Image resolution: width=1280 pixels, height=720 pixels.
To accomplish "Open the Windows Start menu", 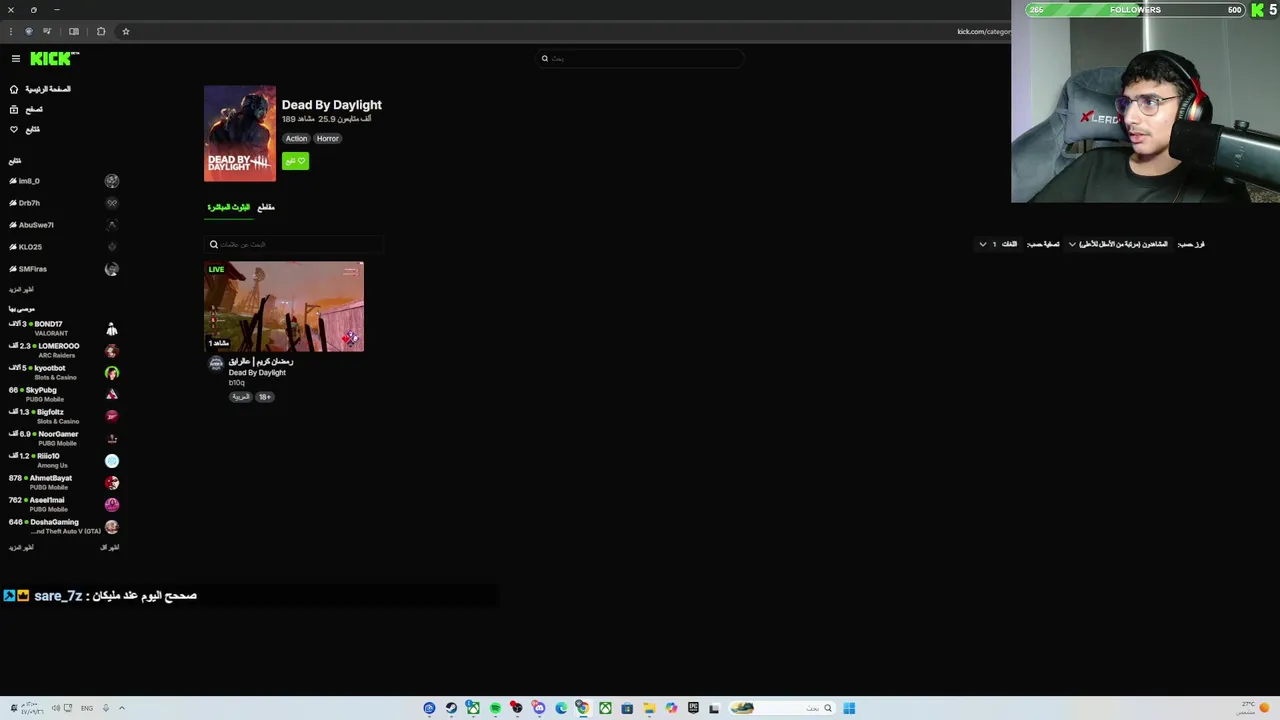I will [x=849, y=708].
